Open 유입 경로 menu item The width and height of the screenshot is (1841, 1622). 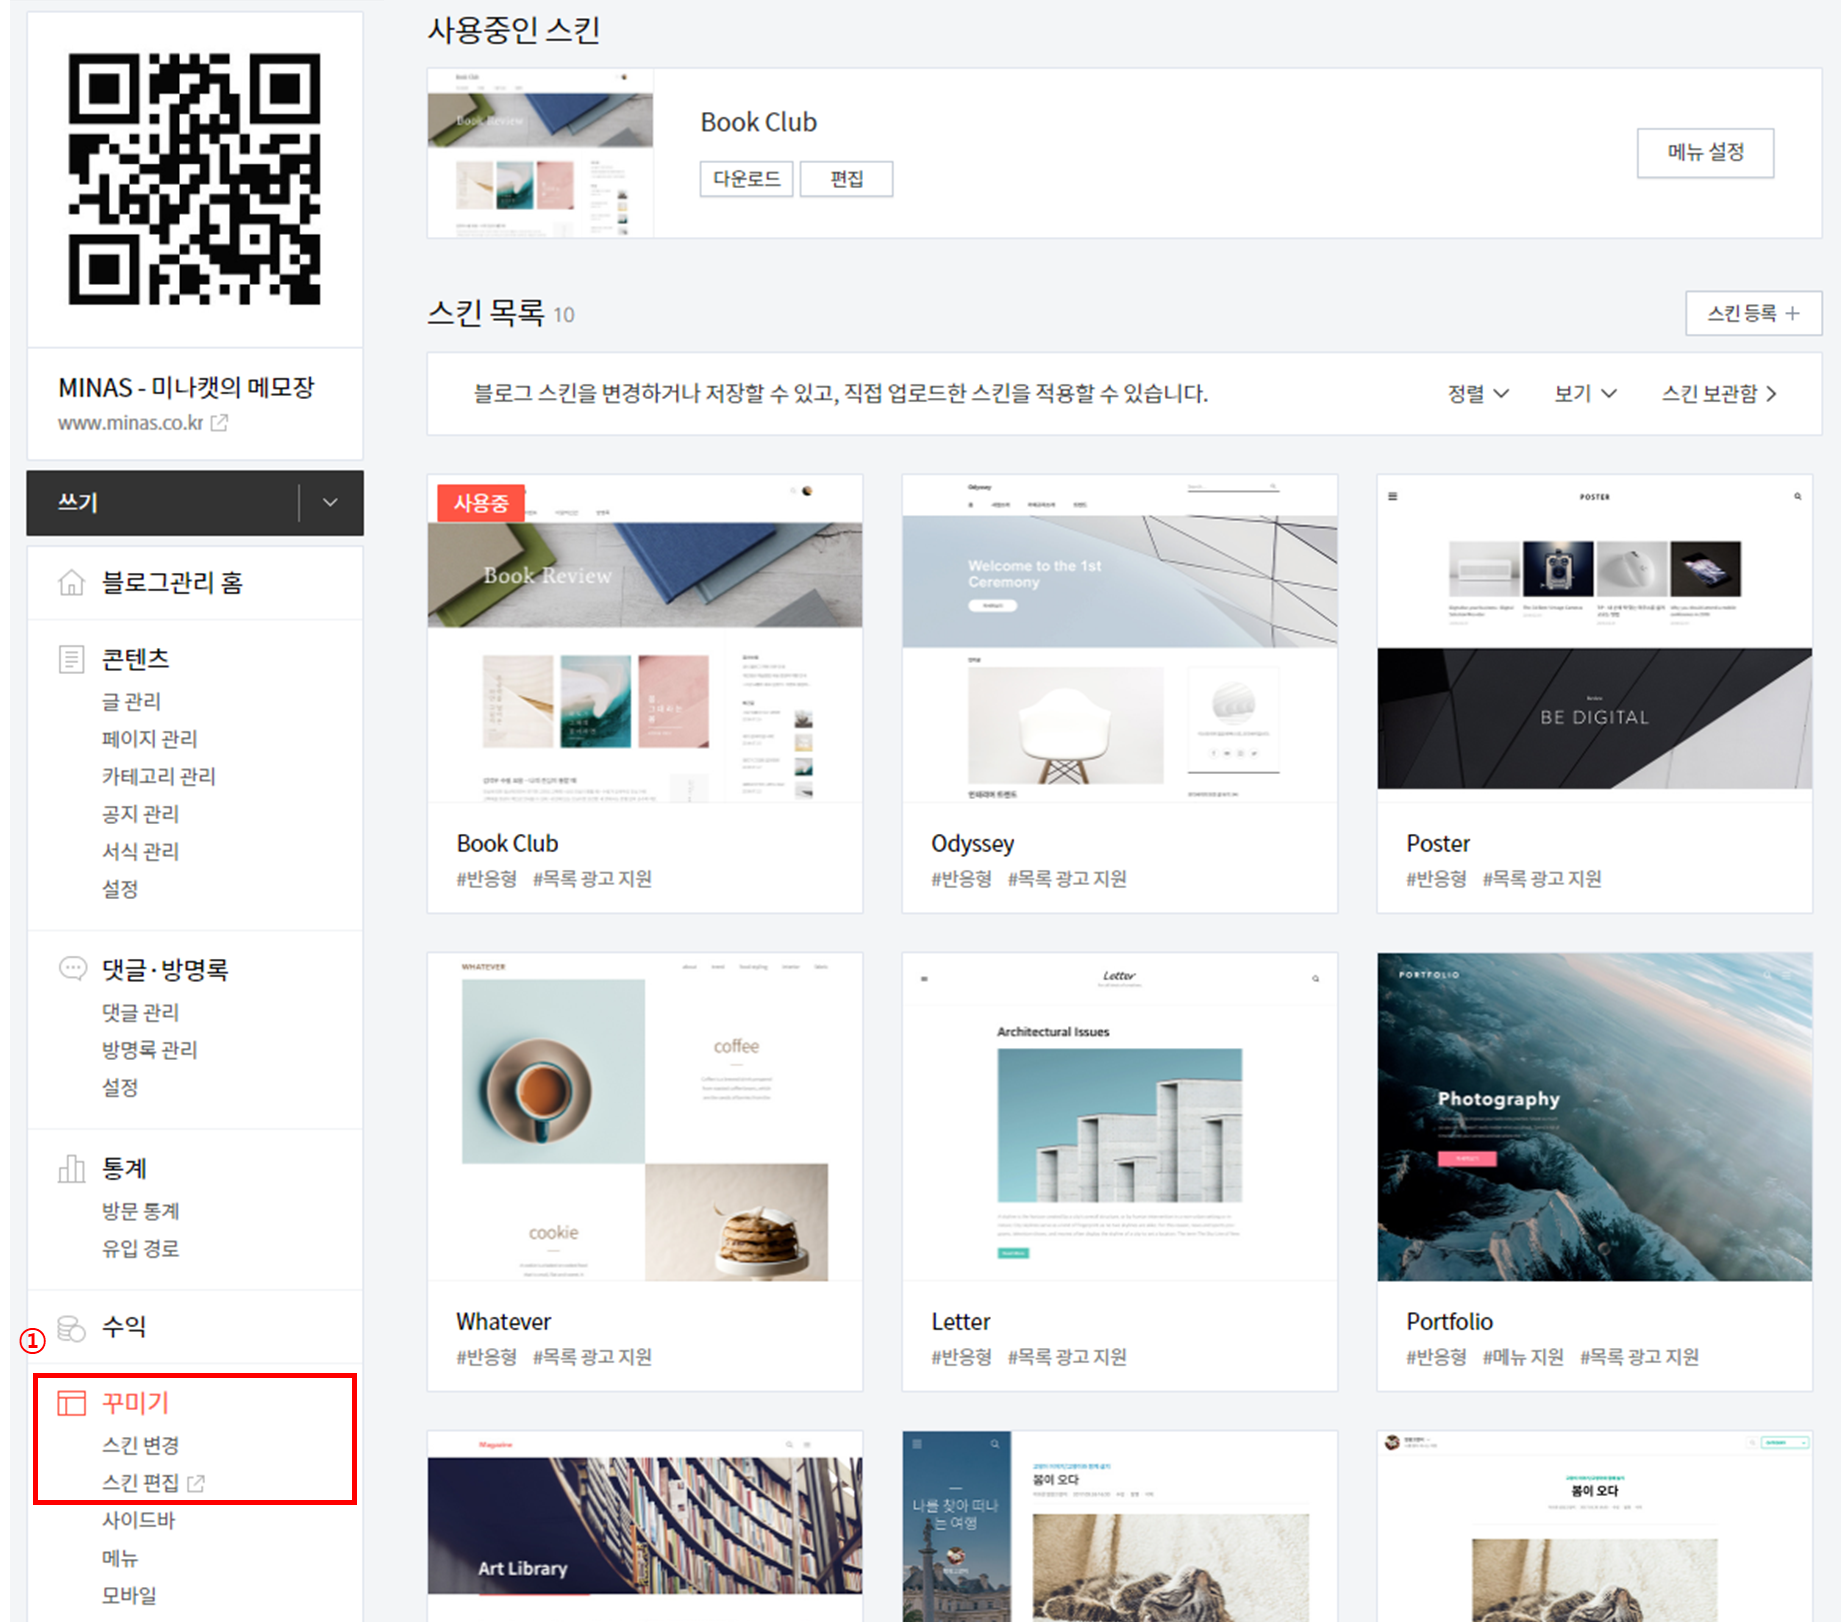pos(140,1248)
